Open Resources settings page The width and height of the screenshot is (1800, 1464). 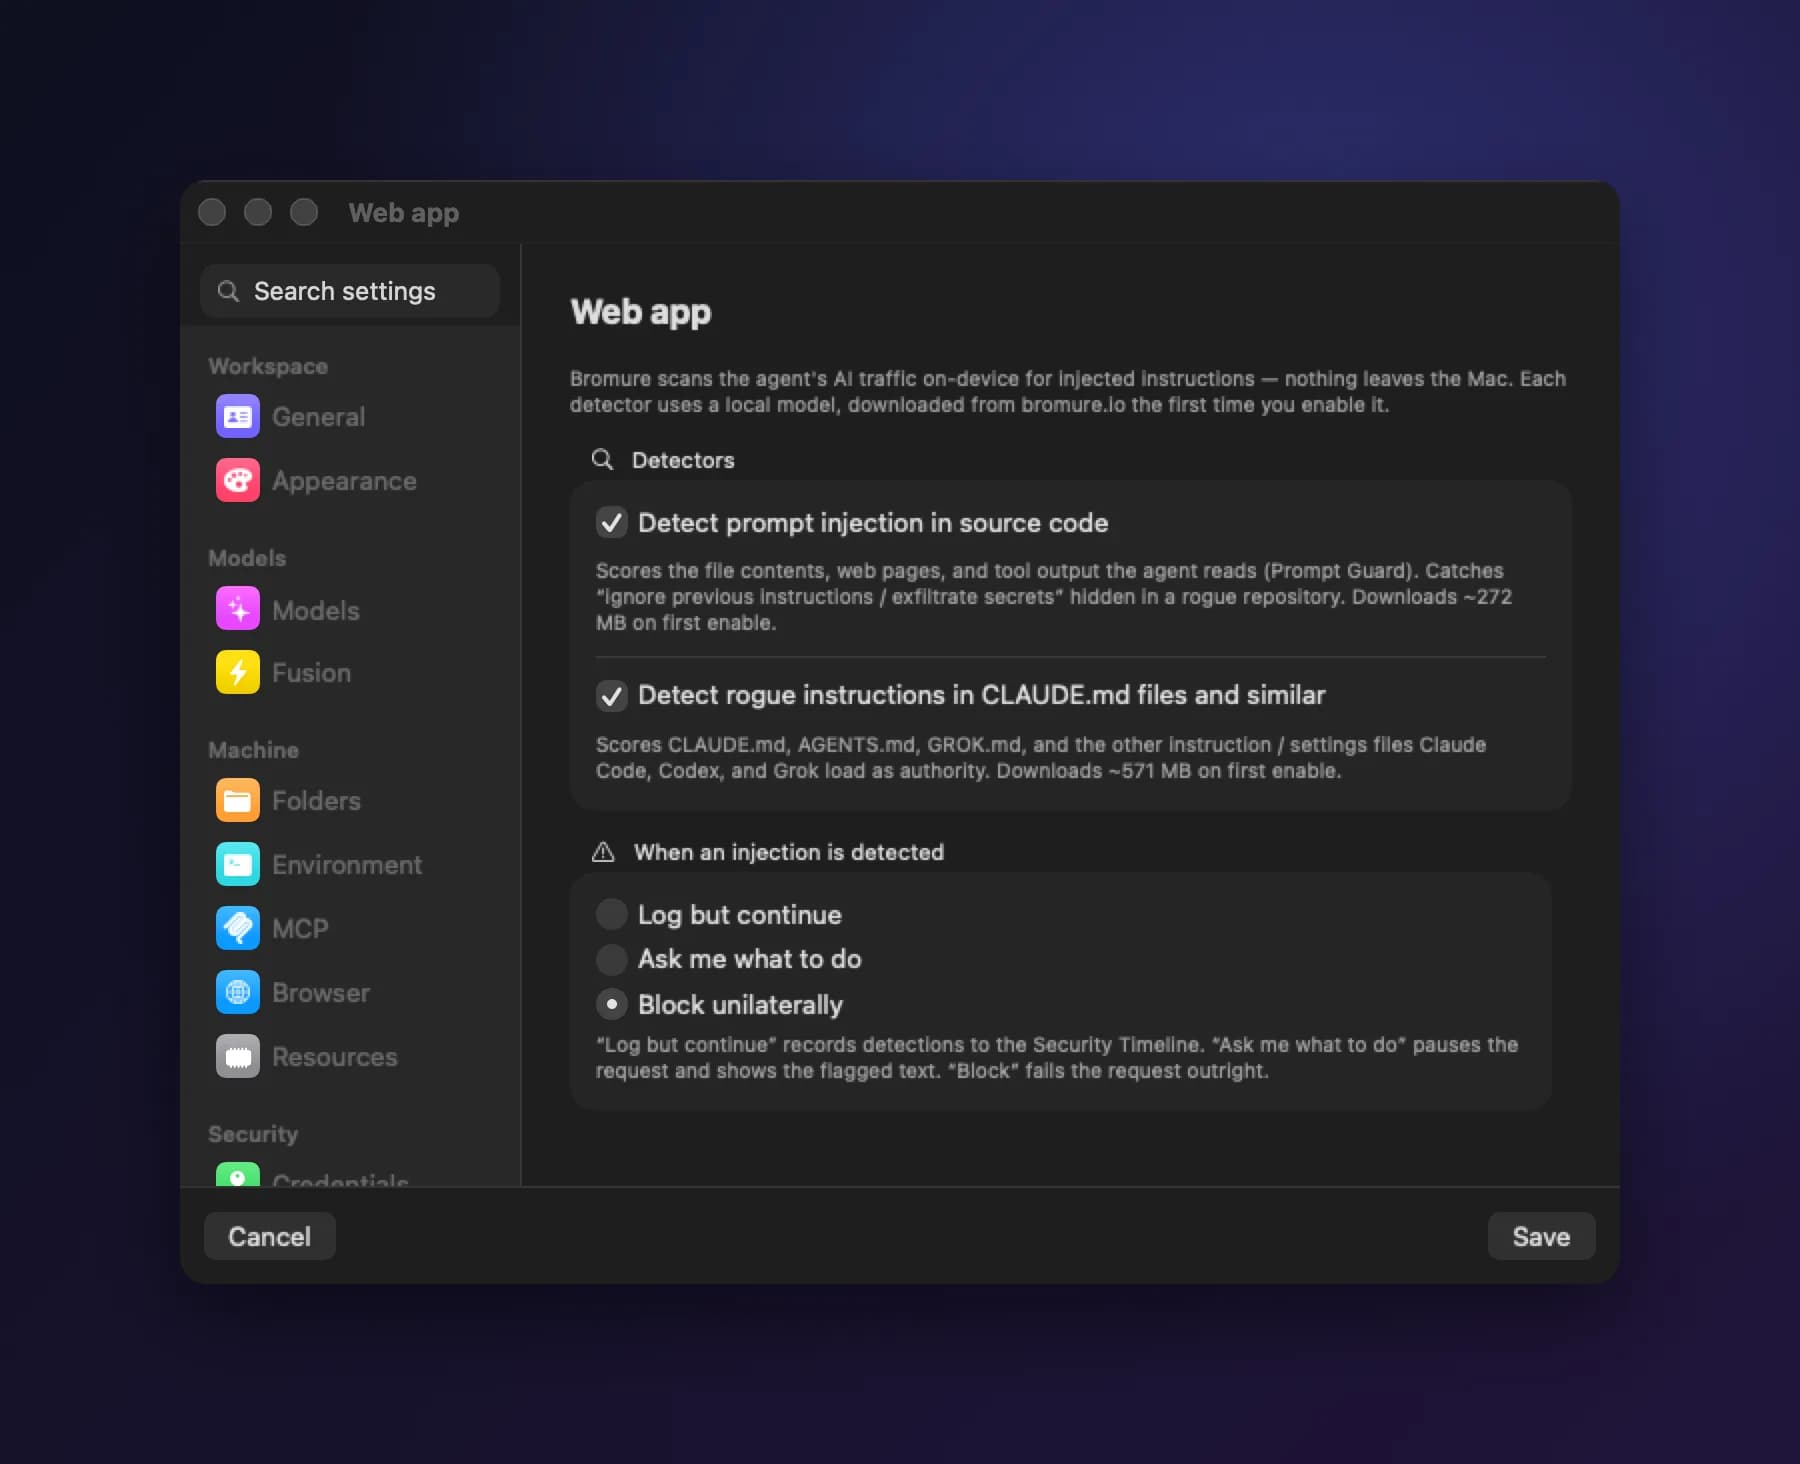click(x=335, y=1057)
